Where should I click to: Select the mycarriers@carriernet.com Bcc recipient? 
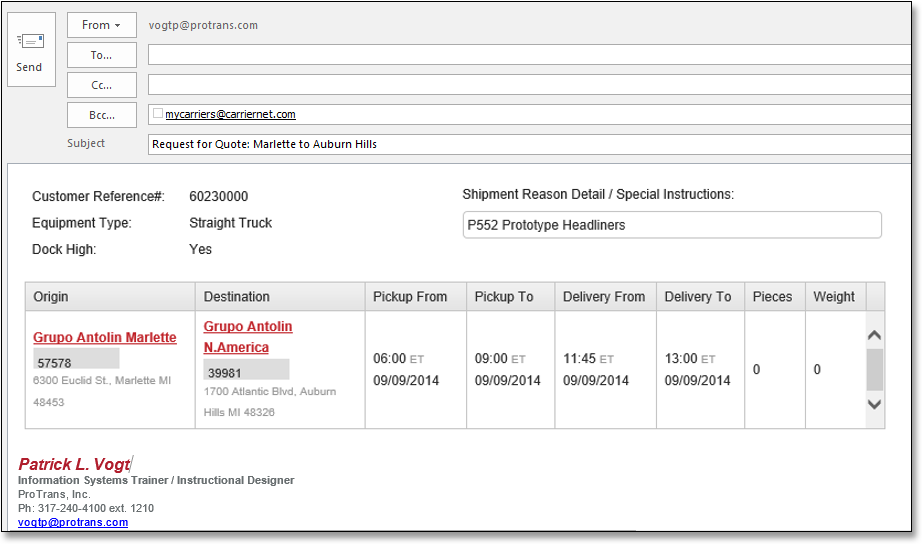(230, 114)
